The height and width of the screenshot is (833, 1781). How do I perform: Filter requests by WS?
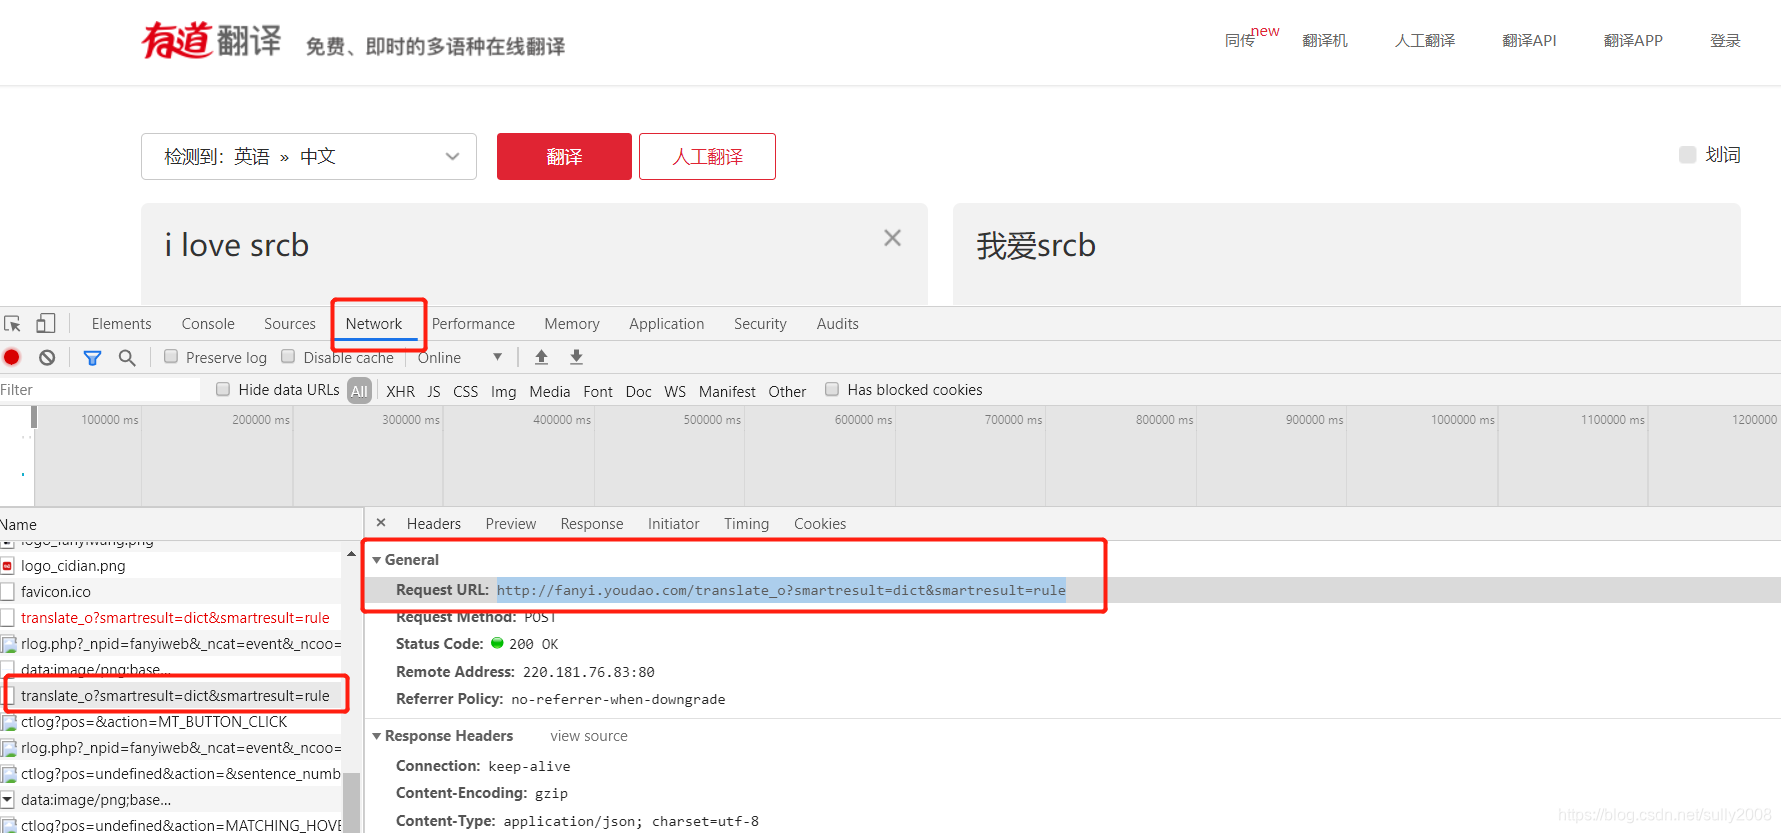click(675, 391)
